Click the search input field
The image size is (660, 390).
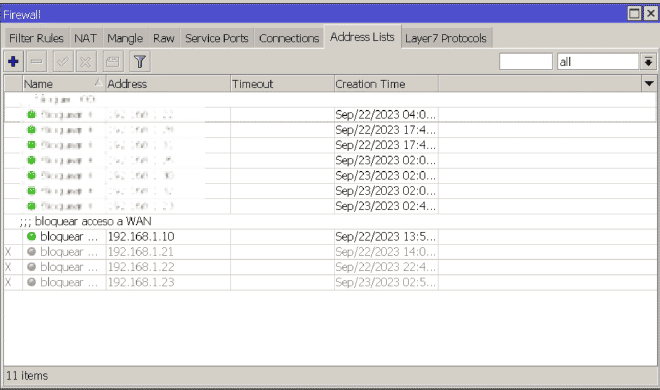[x=526, y=62]
